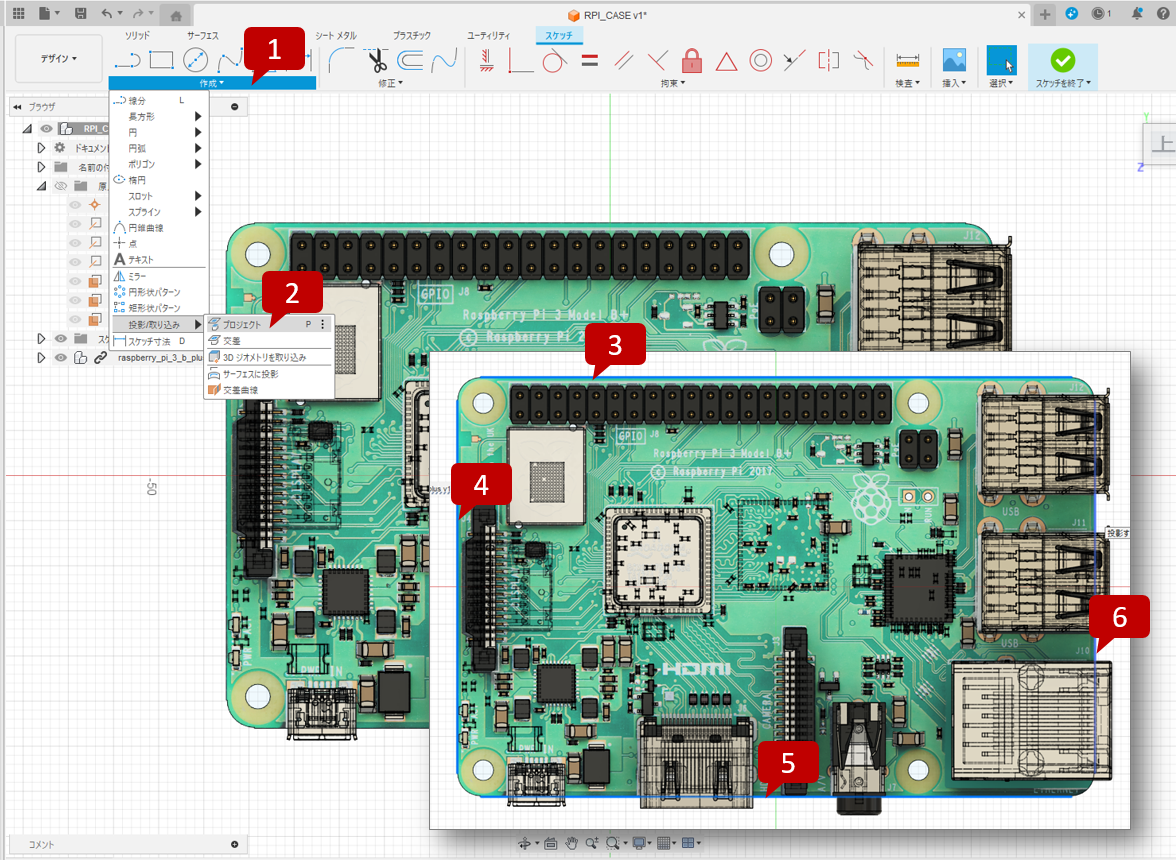This screenshot has height=860, width=1176.
Task: Select サーフェスに投影 menu item
Action: pyautogui.click(x=269, y=374)
